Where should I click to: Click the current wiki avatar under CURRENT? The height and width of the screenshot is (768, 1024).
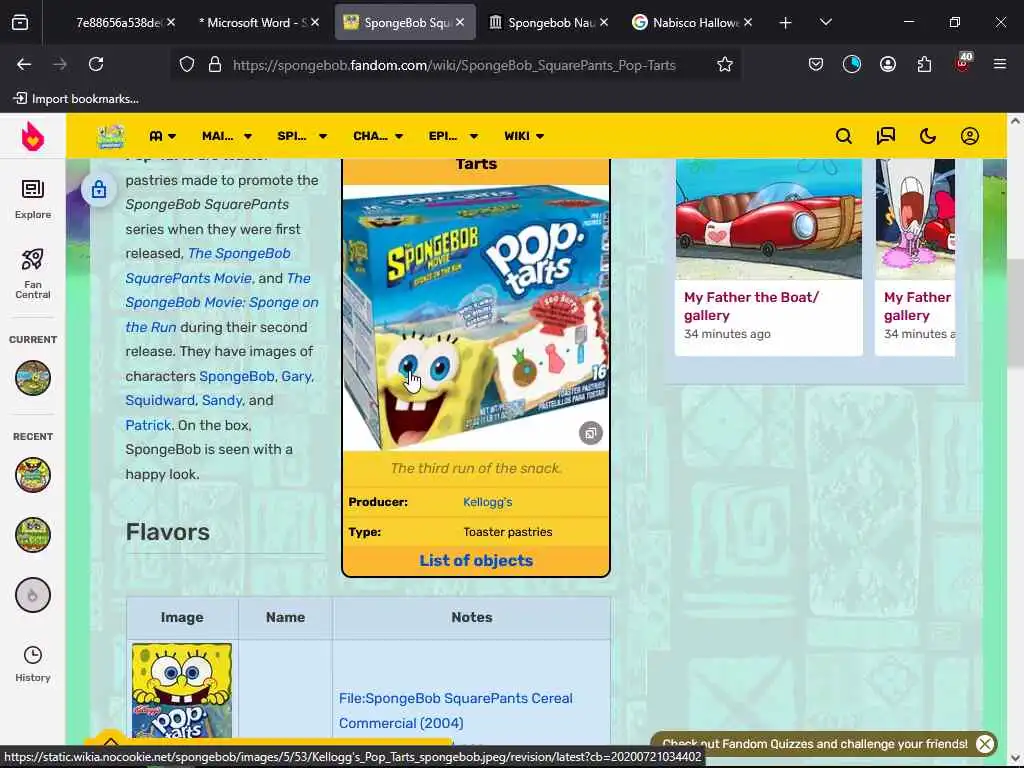click(33, 377)
